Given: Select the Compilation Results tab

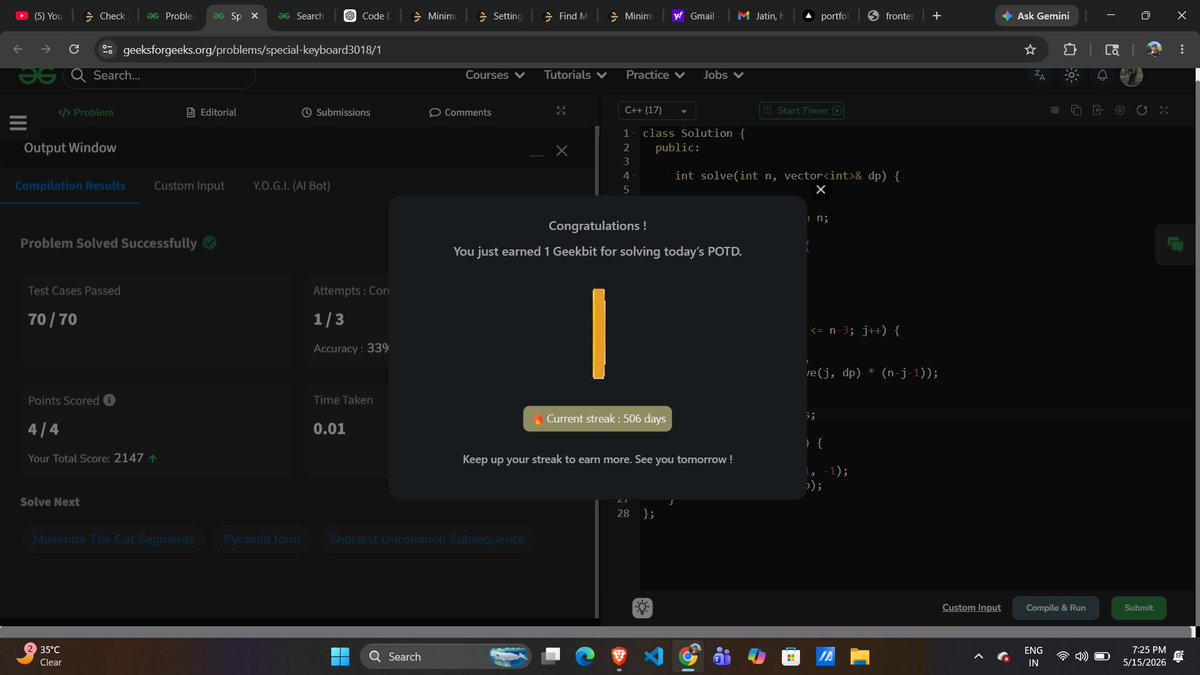Looking at the screenshot, I should click(70, 186).
